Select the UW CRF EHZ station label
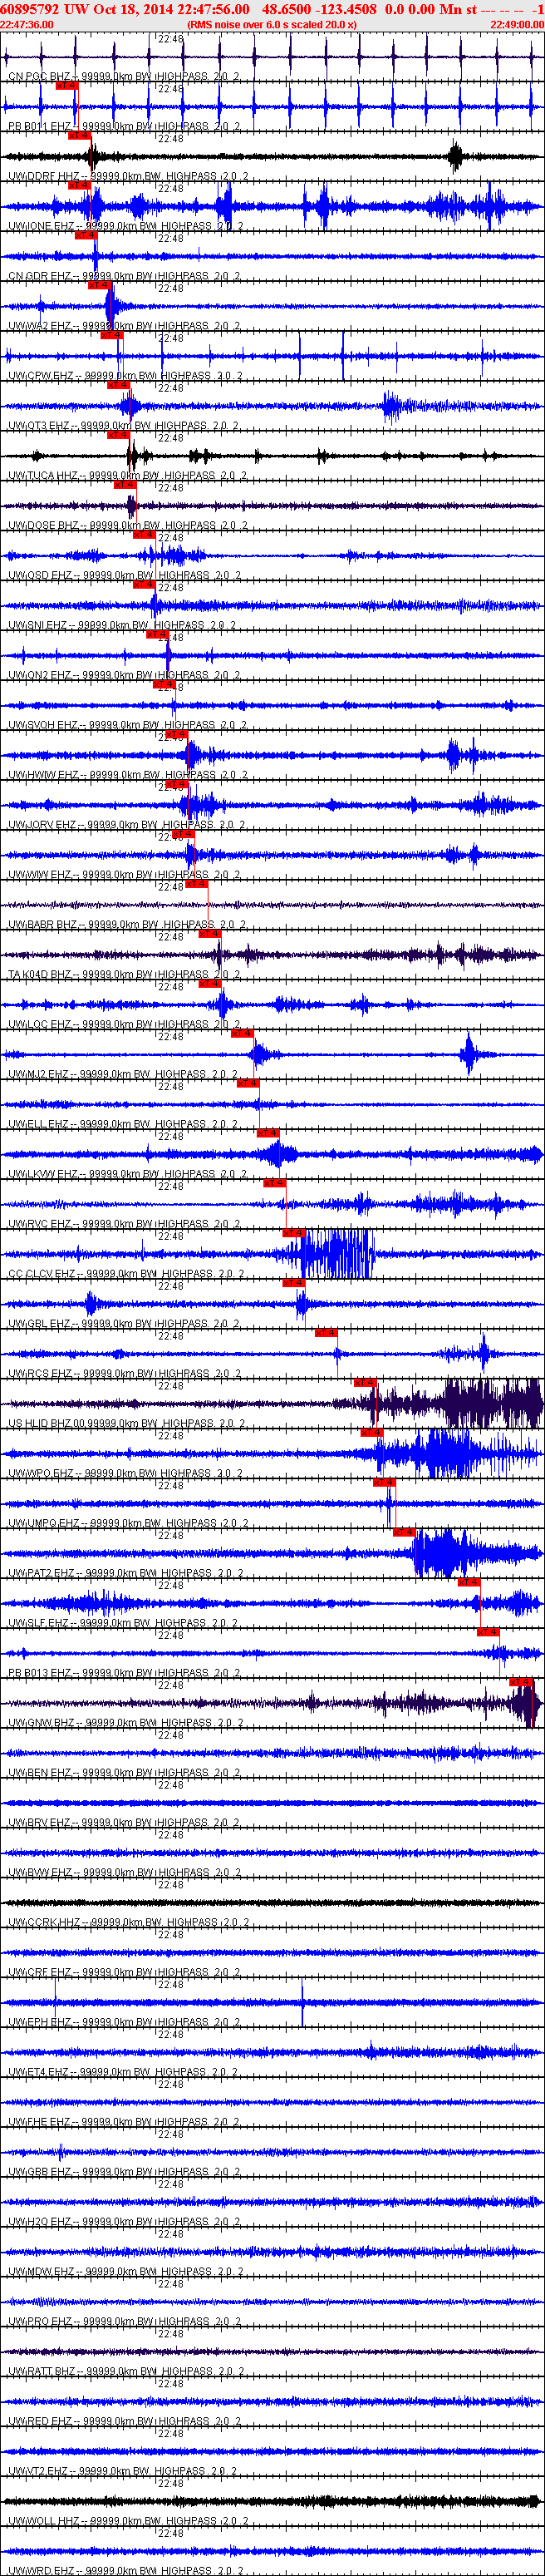 pos(124,1973)
